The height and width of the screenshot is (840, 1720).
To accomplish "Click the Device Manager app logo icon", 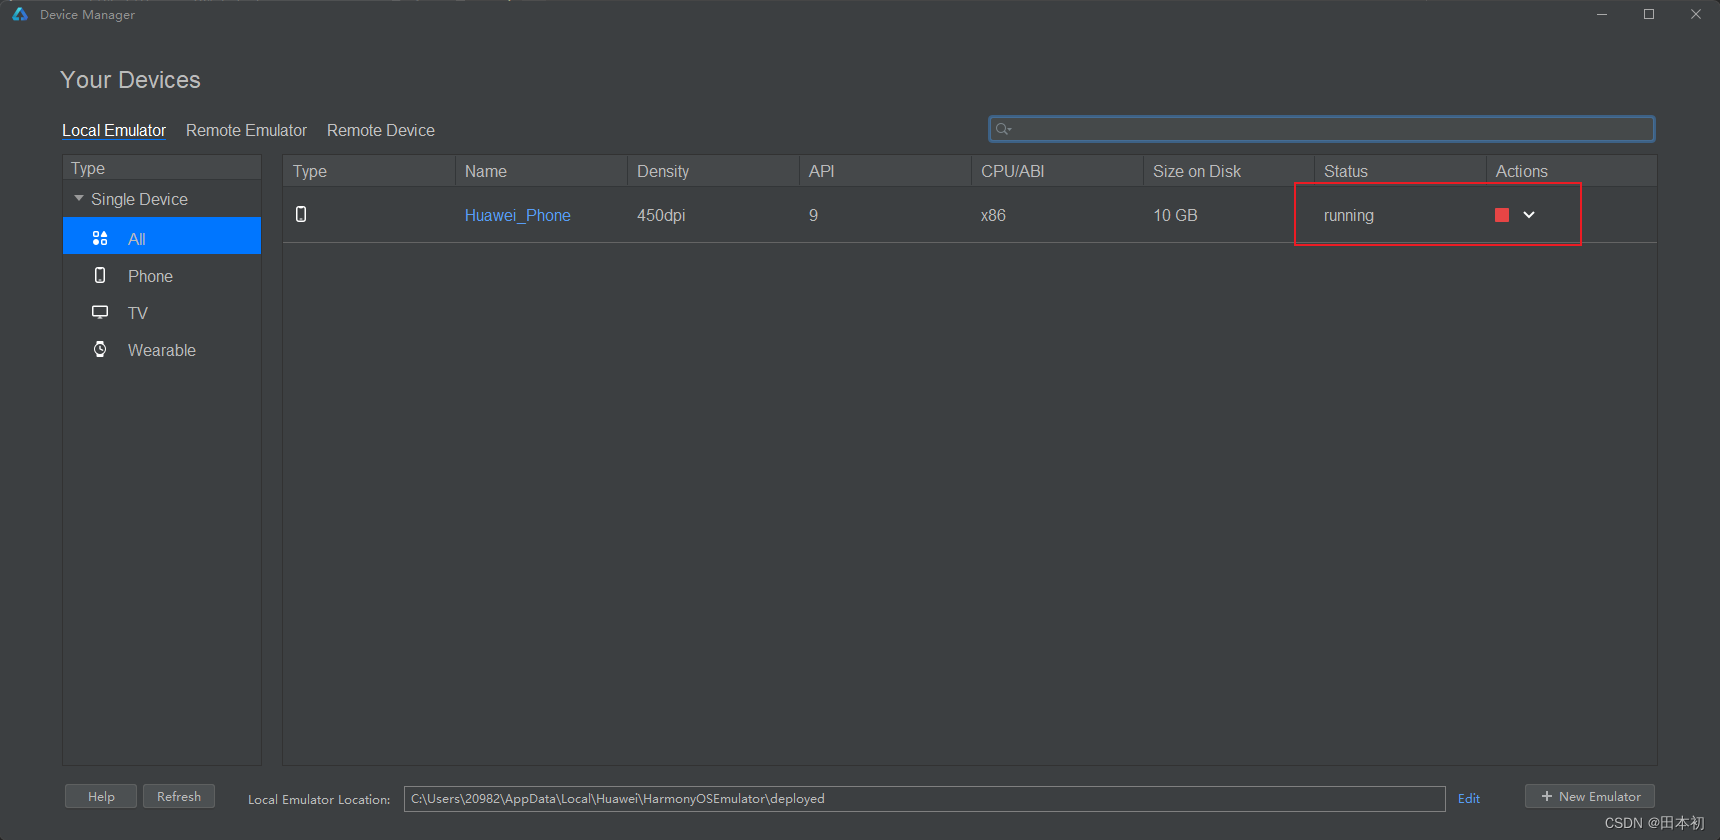I will tap(20, 14).
